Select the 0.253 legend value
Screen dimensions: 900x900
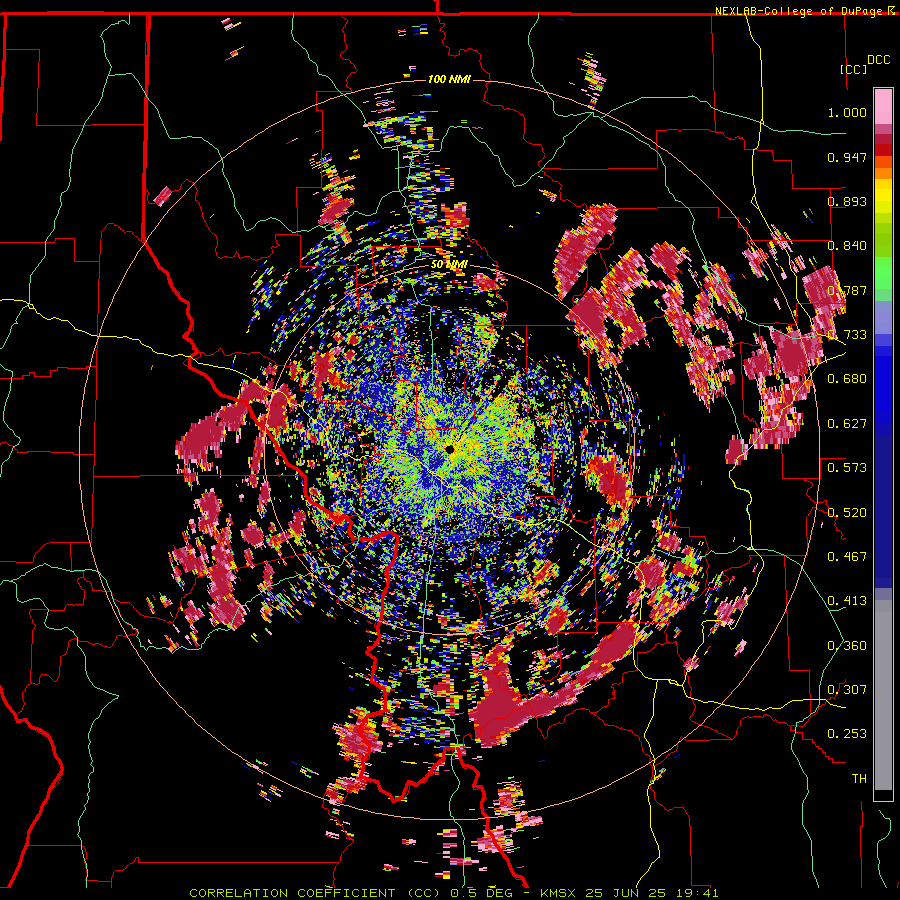[x=847, y=734]
